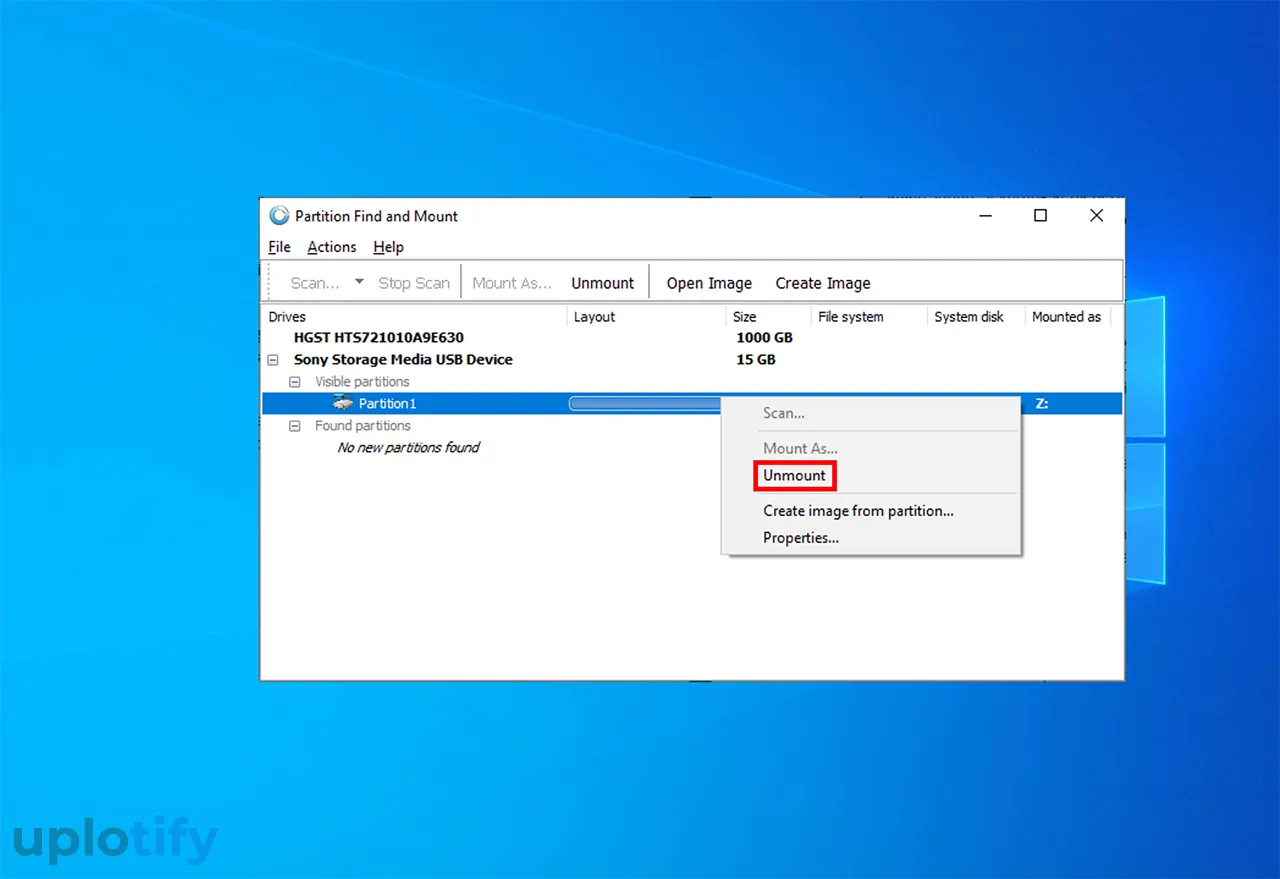Collapse the Sony Storage Media USB Device node

click(x=273, y=360)
